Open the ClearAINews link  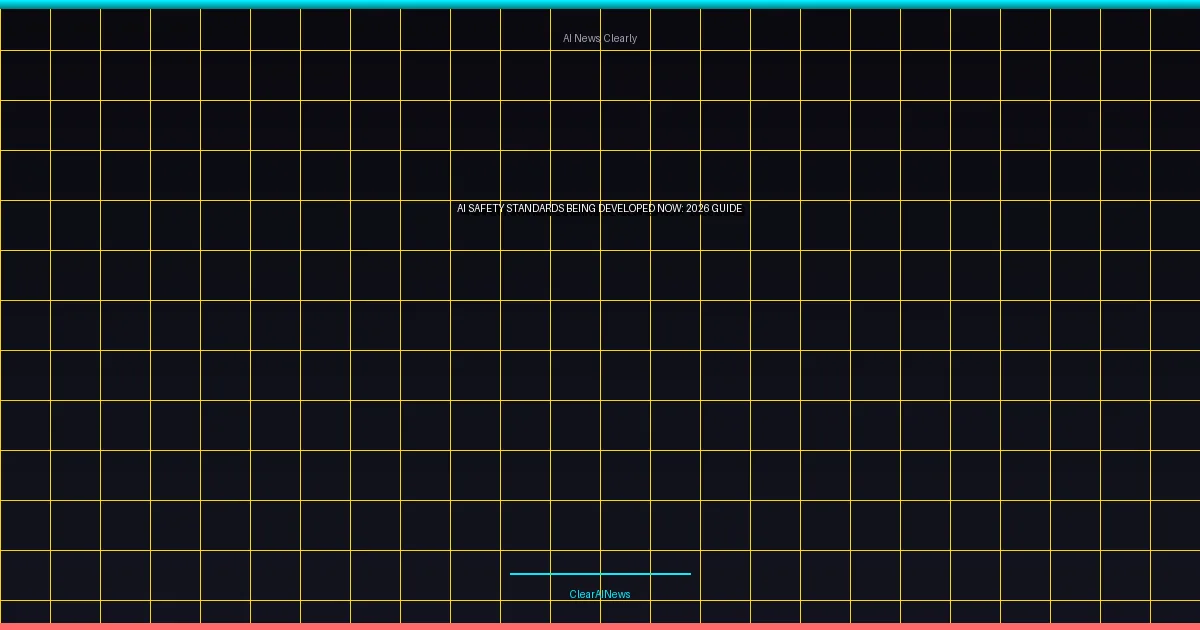tap(600, 594)
